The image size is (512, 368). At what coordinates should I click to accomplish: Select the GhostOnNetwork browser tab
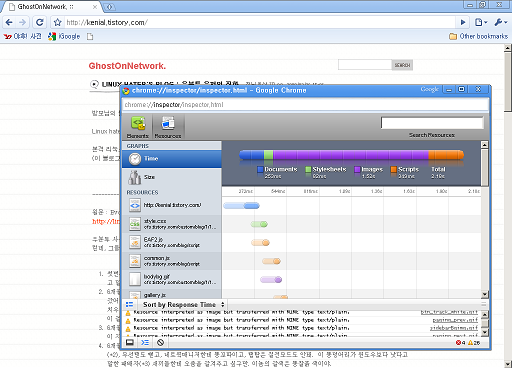(x=52, y=7)
